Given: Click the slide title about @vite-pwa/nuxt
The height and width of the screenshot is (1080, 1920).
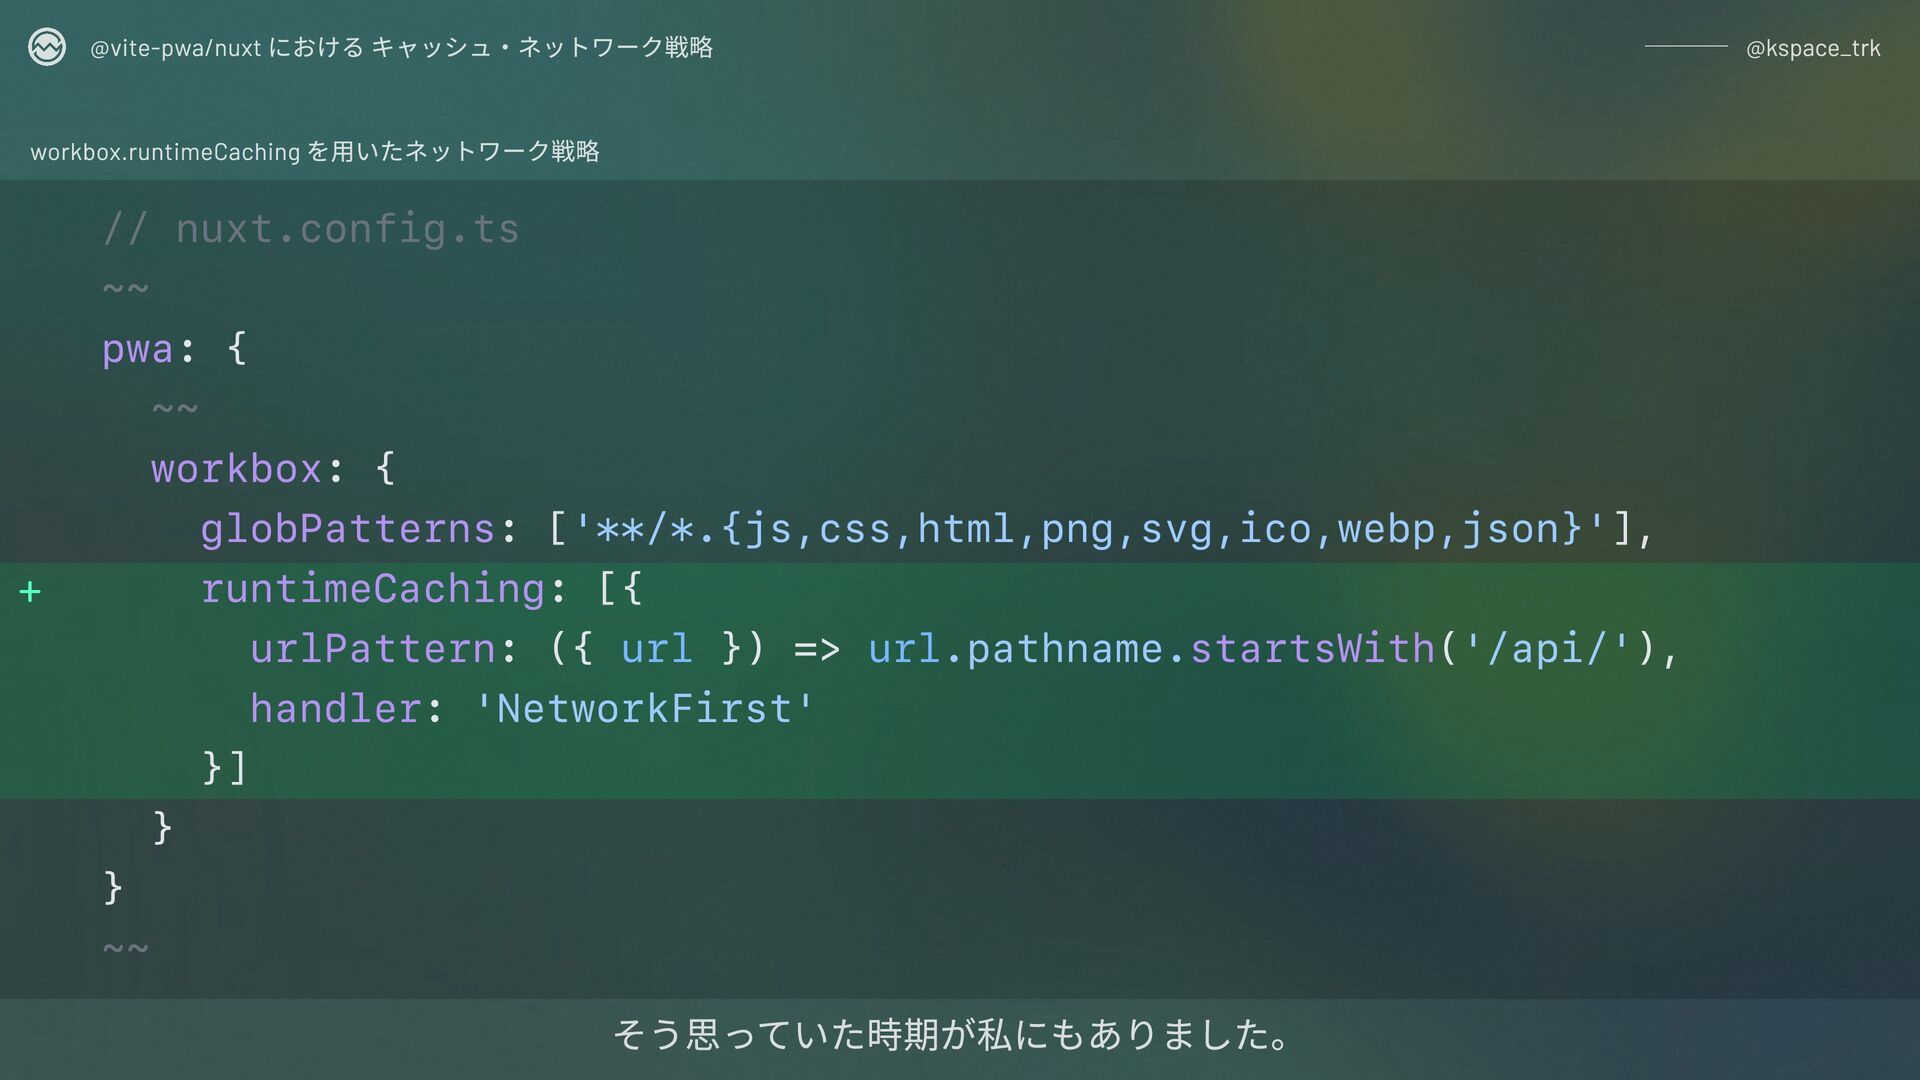Looking at the screenshot, I should click(x=401, y=47).
